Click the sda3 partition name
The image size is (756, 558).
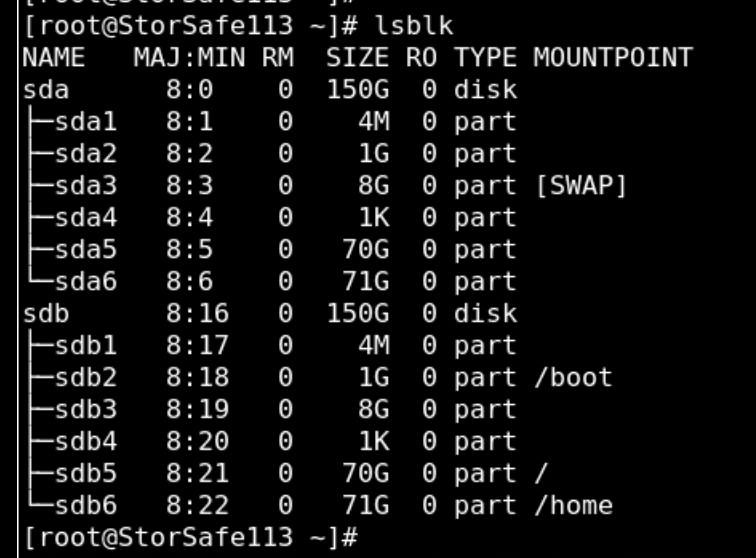[86, 186]
